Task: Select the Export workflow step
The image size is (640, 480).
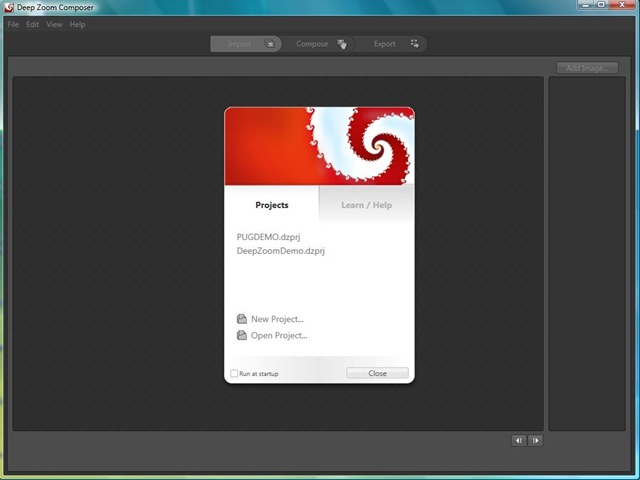Action: click(x=391, y=44)
